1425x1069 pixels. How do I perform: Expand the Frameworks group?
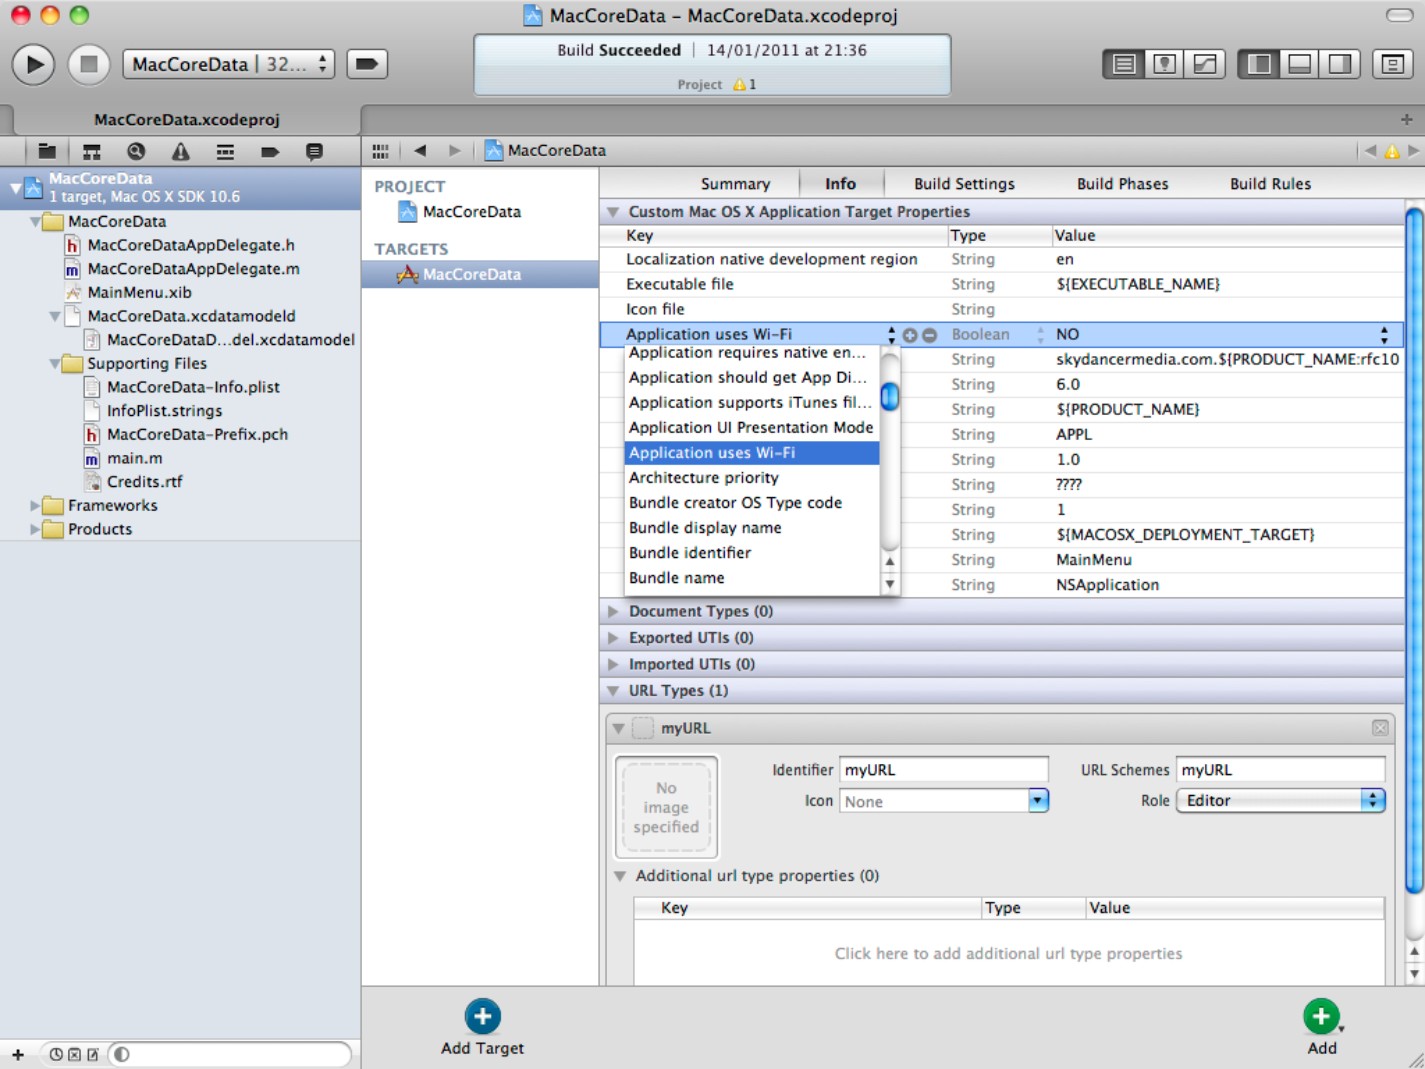coord(35,506)
